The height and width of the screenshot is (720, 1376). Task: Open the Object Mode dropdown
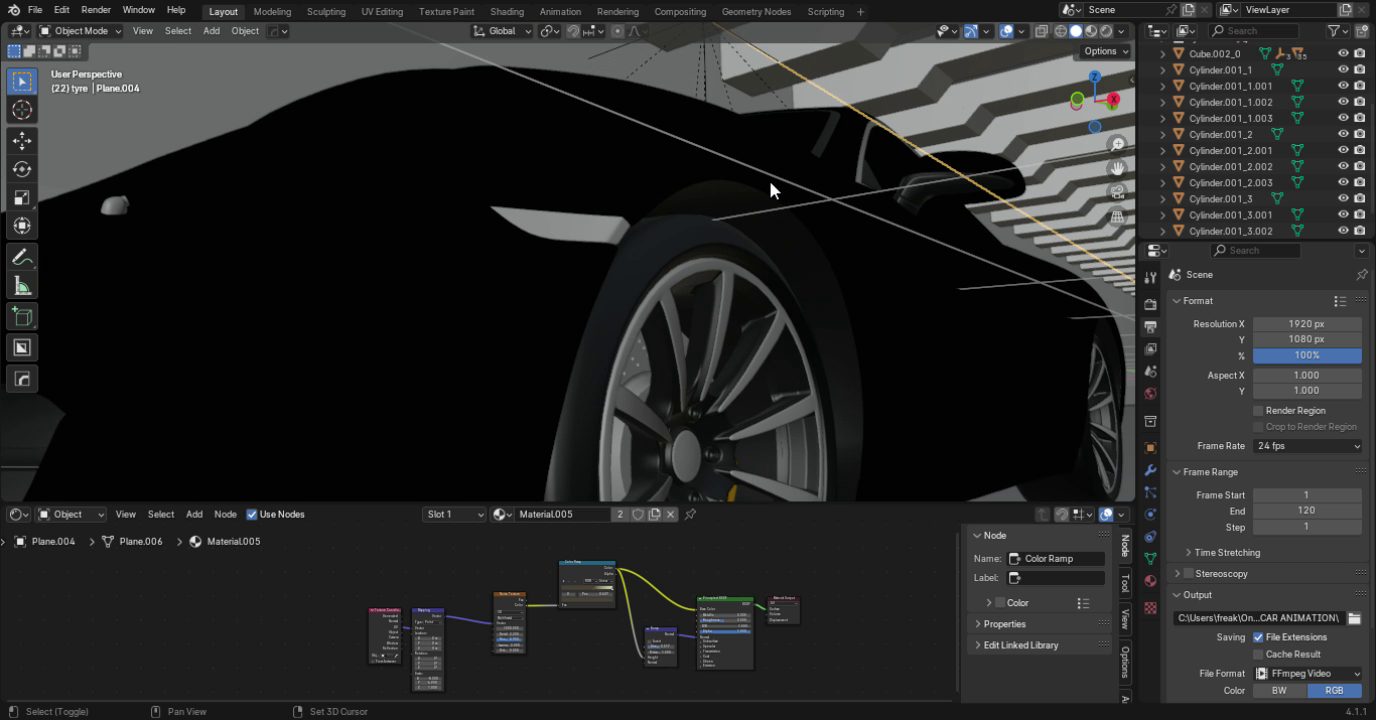click(x=80, y=31)
